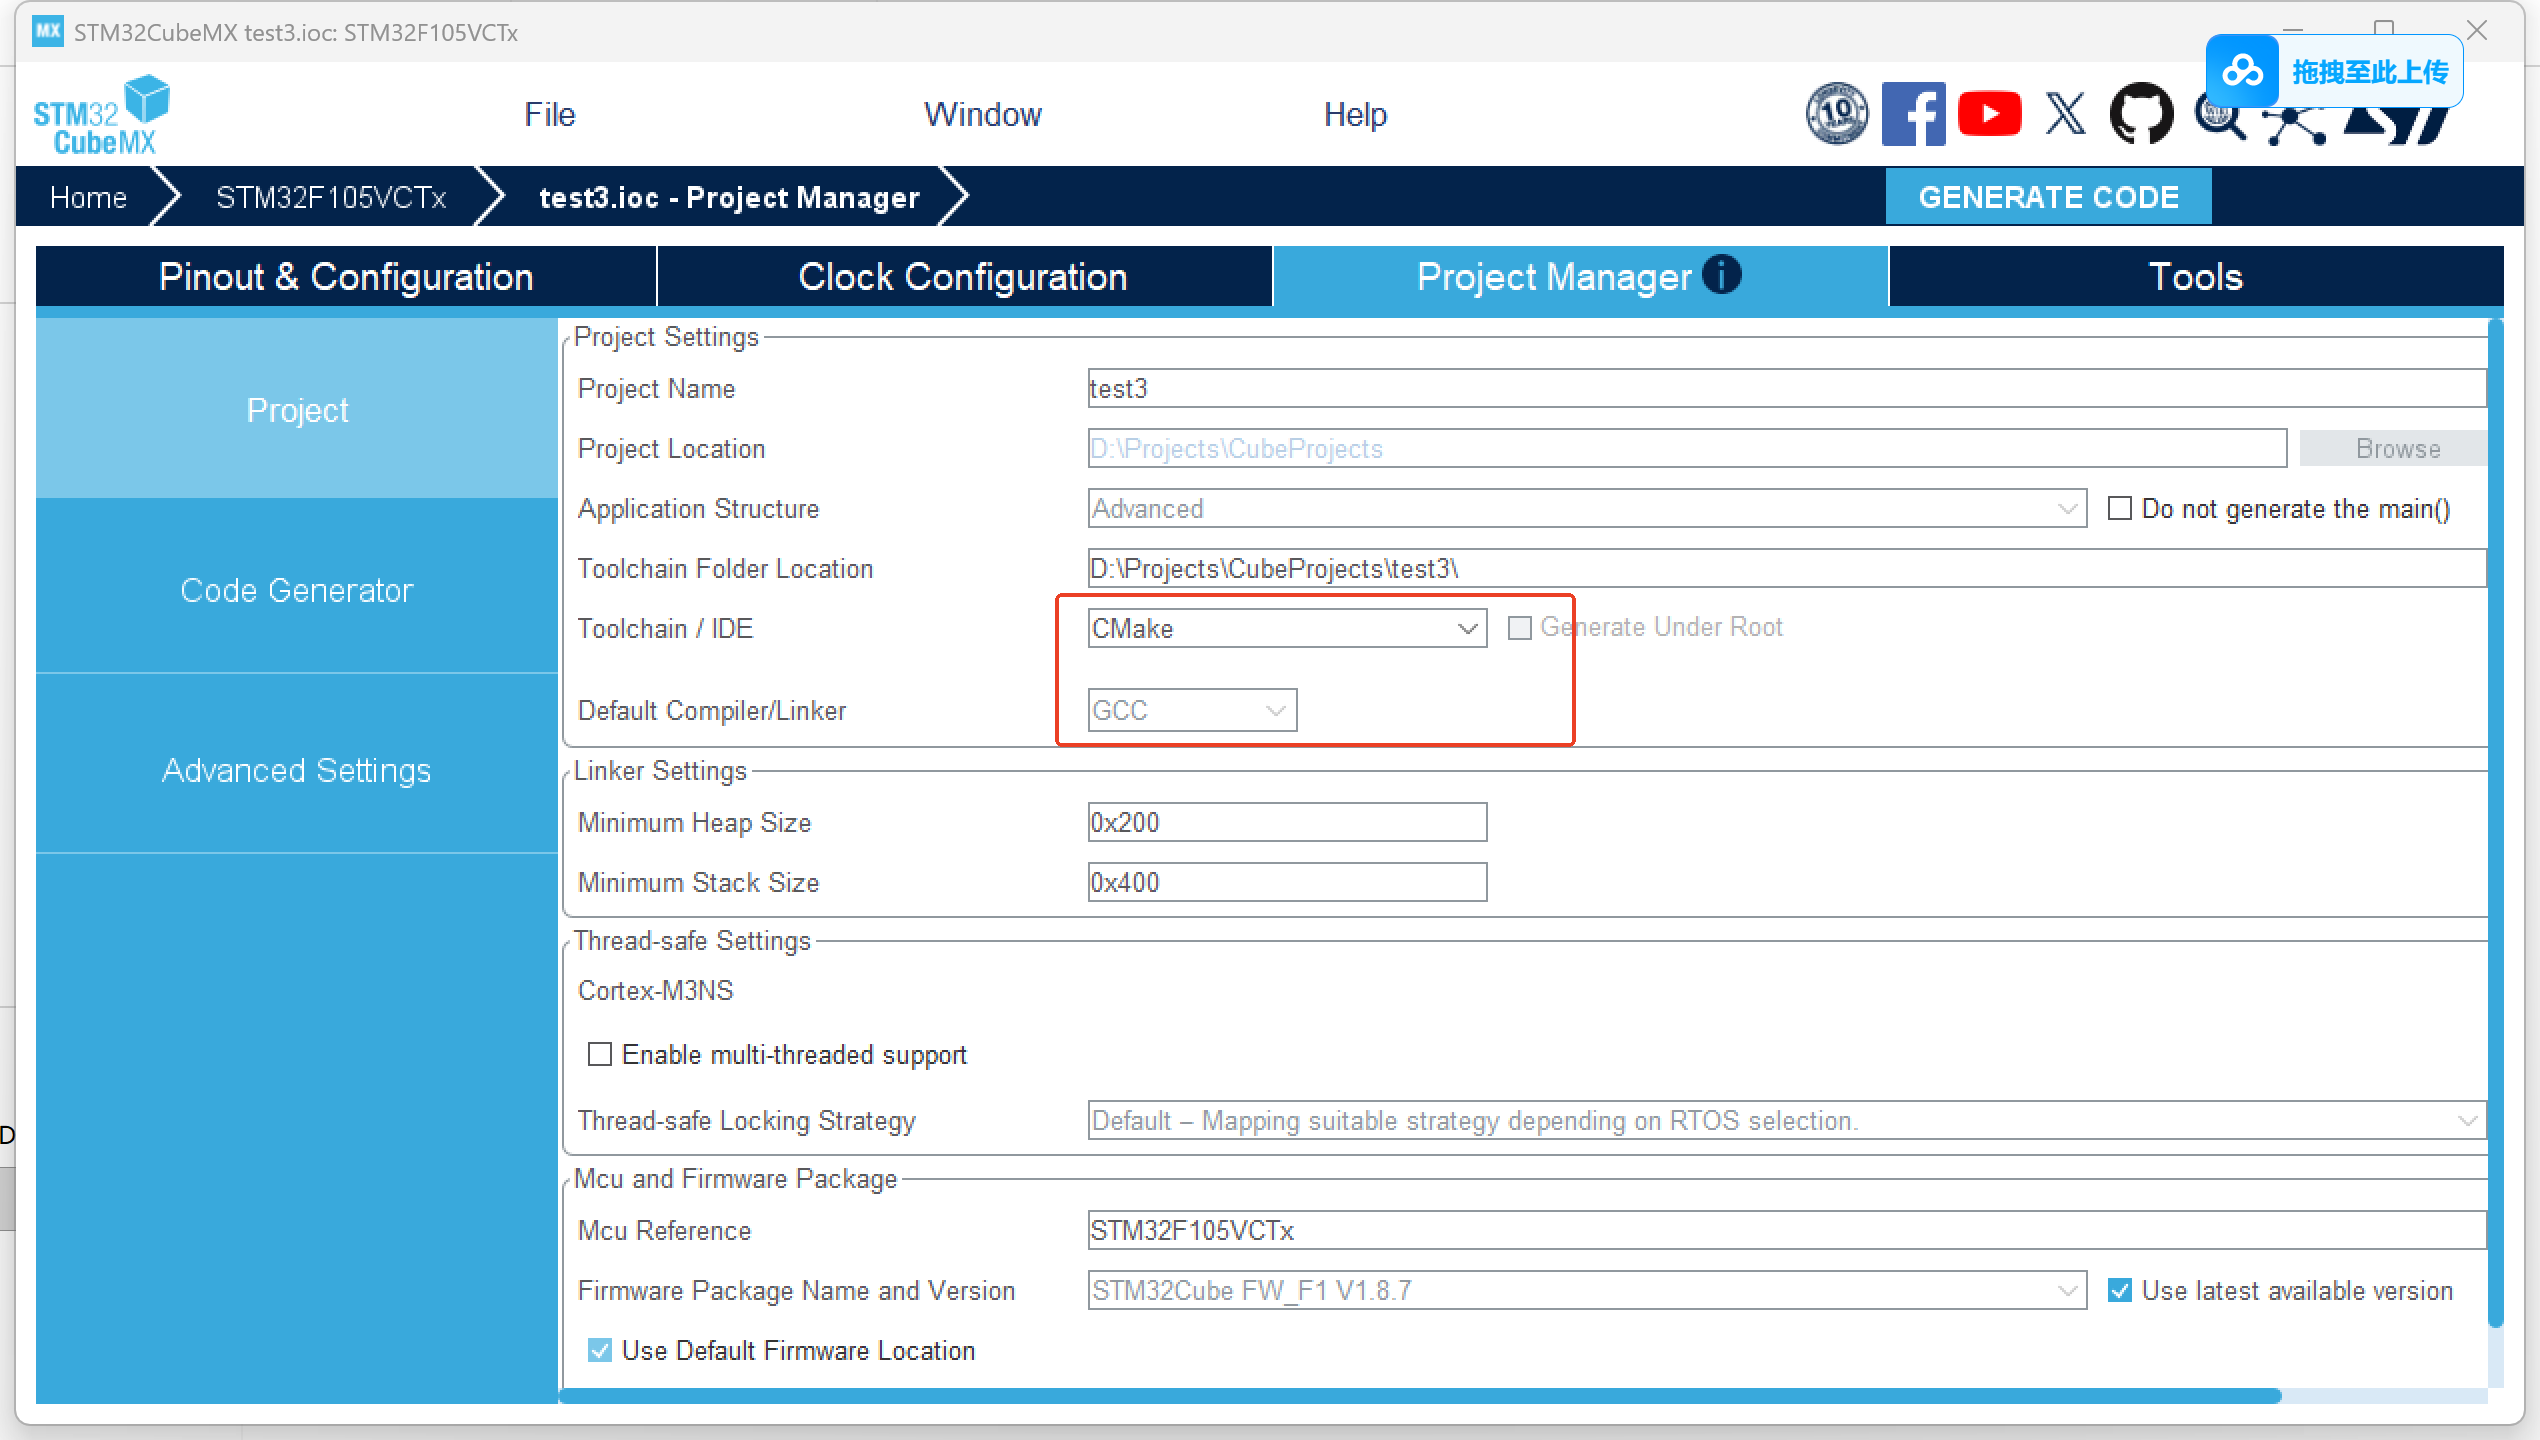Enable multi-threaded support checkbox
Screen dimensions: 2540x1440
pyautogui.click(x=600, y=1054)
